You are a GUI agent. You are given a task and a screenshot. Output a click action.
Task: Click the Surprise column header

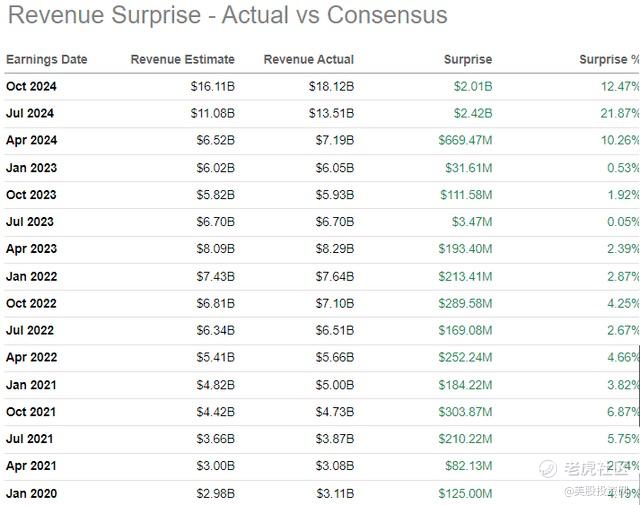468,60
